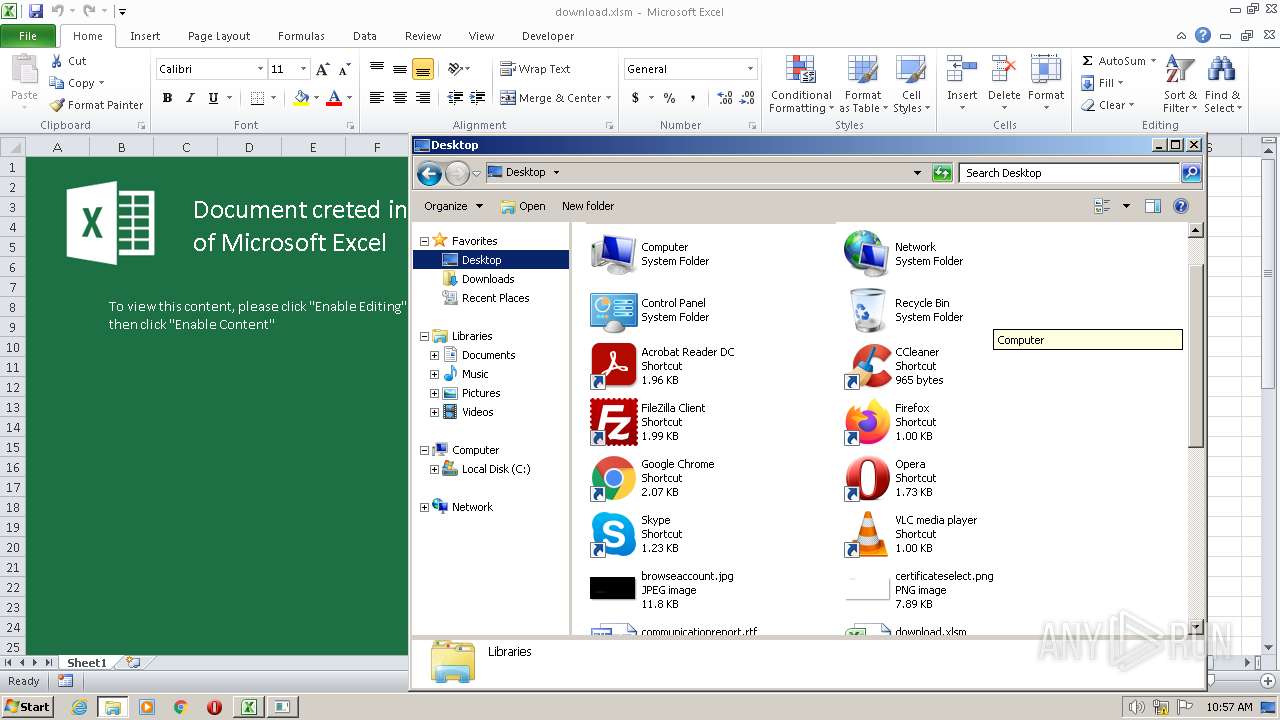The height and width of the screenshot is (720, 1280).
Task: Open Find & Select menu
Action: 1221,84
